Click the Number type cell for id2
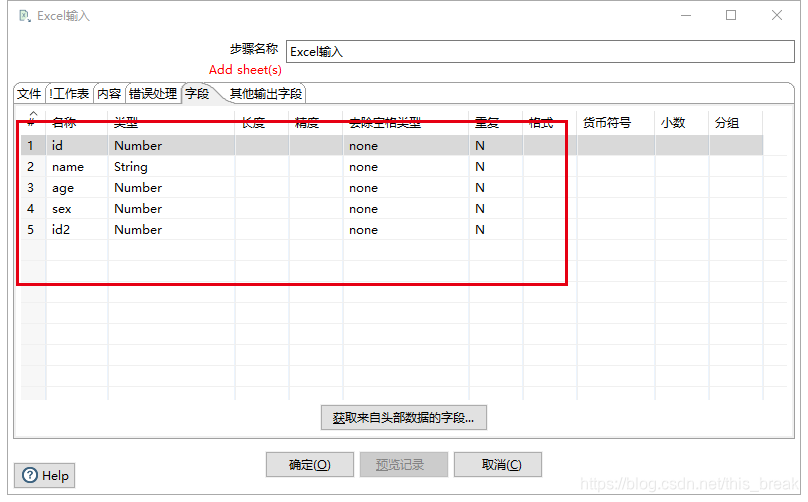This screenshot has width=808, height=502. pos(172,230)
